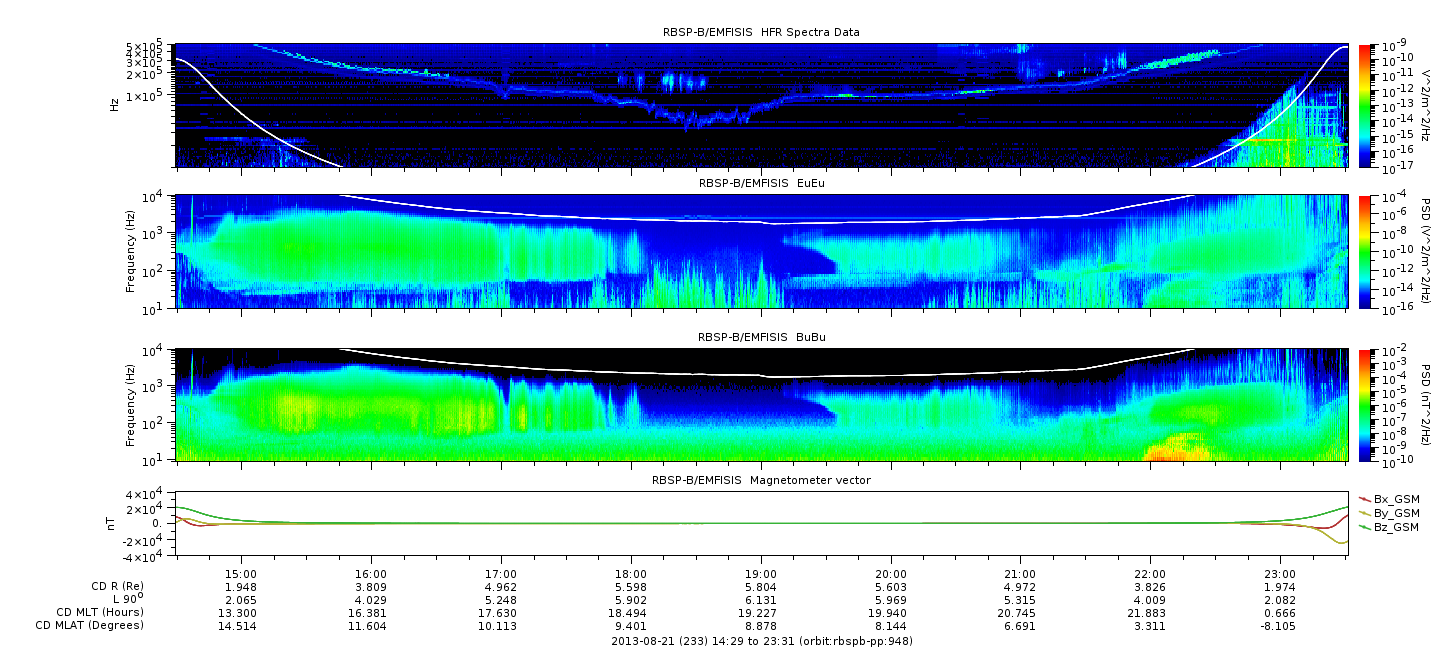Image resolution: width=1447 pixels, height=658 pixels.
Task: Click the nT axis label of magnetometer plot
Action: point(114,523)
